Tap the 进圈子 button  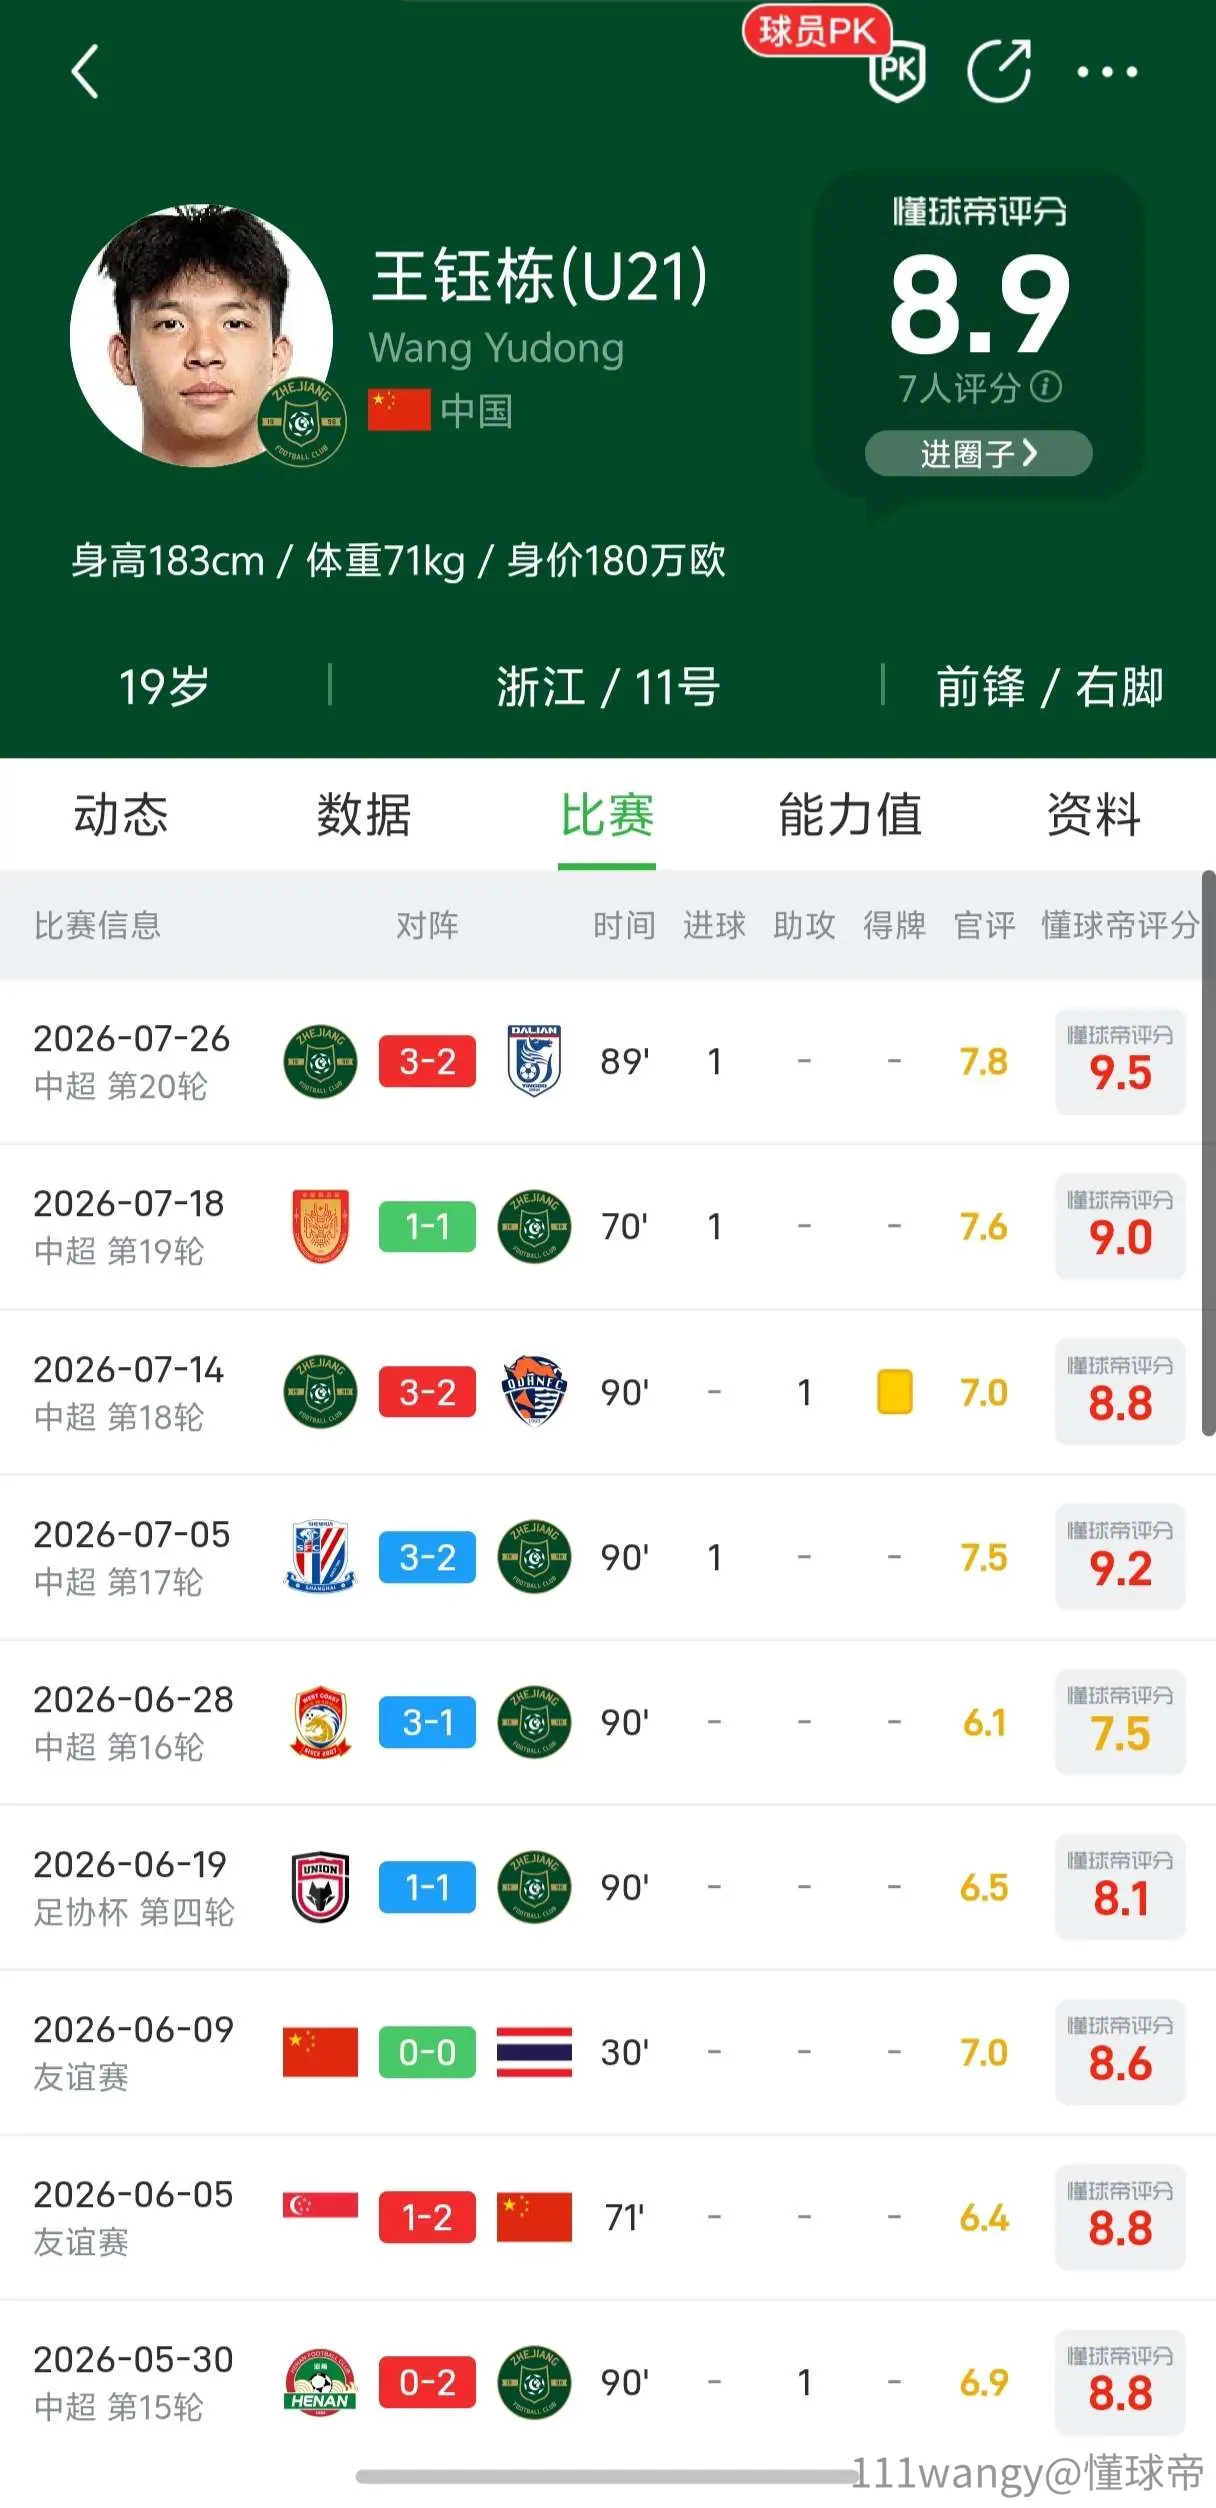978,454
